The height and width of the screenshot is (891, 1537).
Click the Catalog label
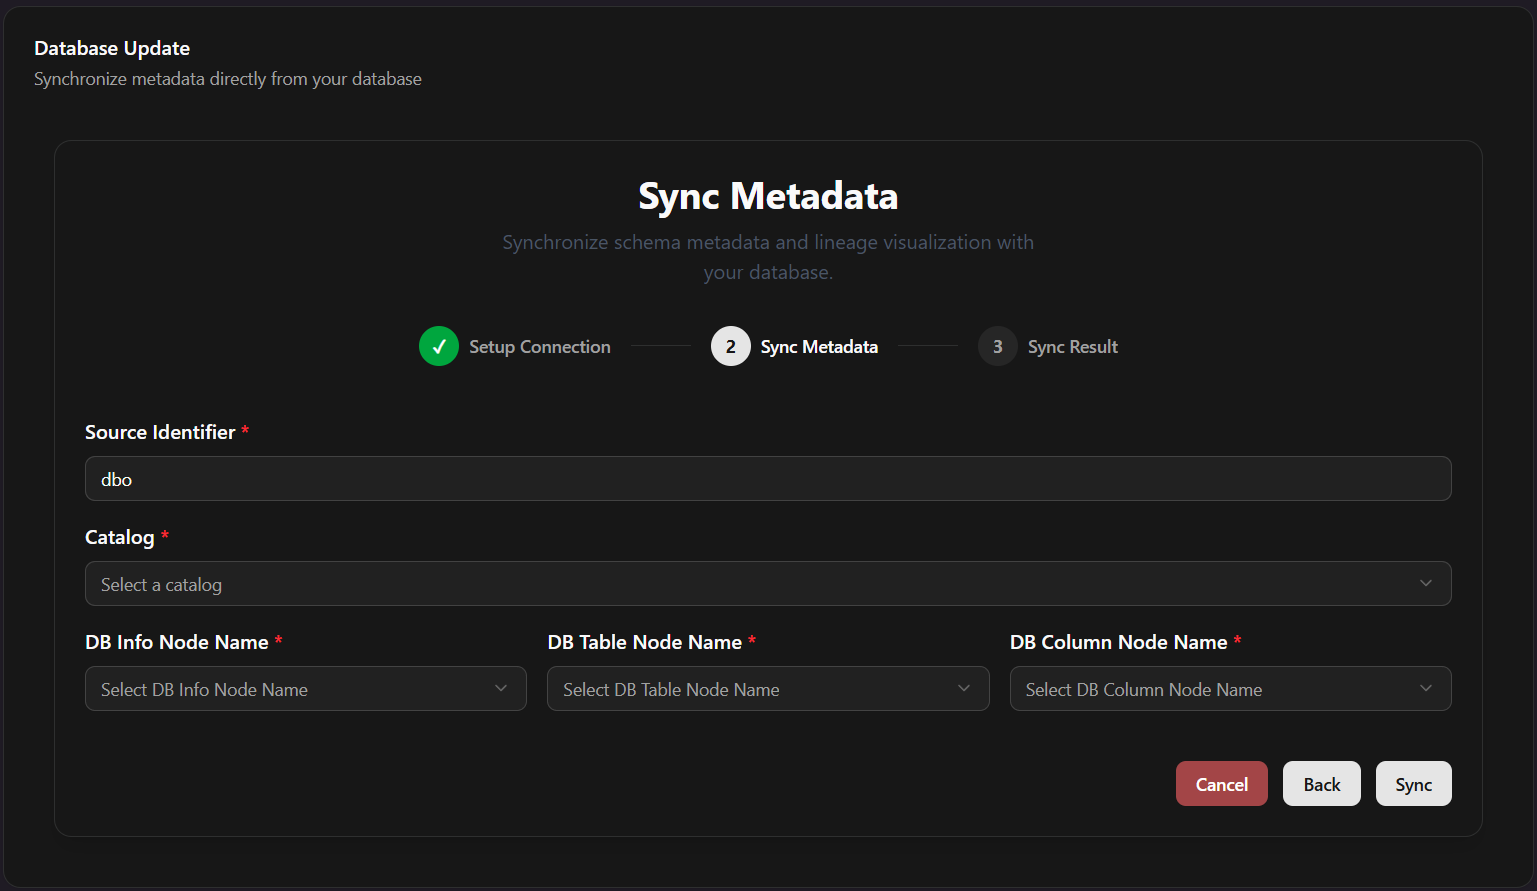(120, 537)
